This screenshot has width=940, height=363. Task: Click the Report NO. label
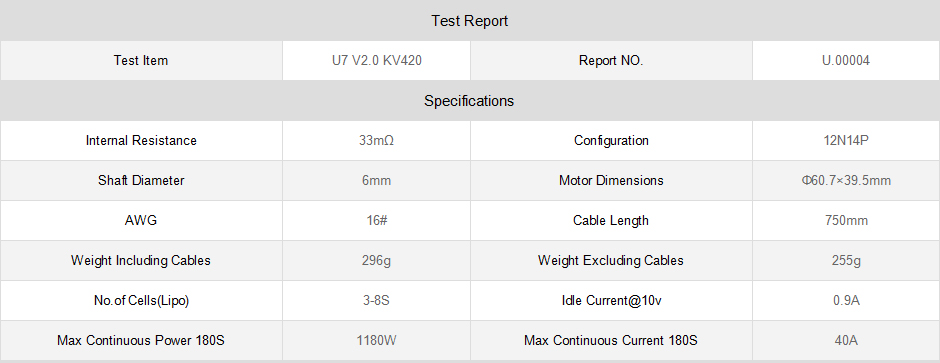click(x=611, y=60)
